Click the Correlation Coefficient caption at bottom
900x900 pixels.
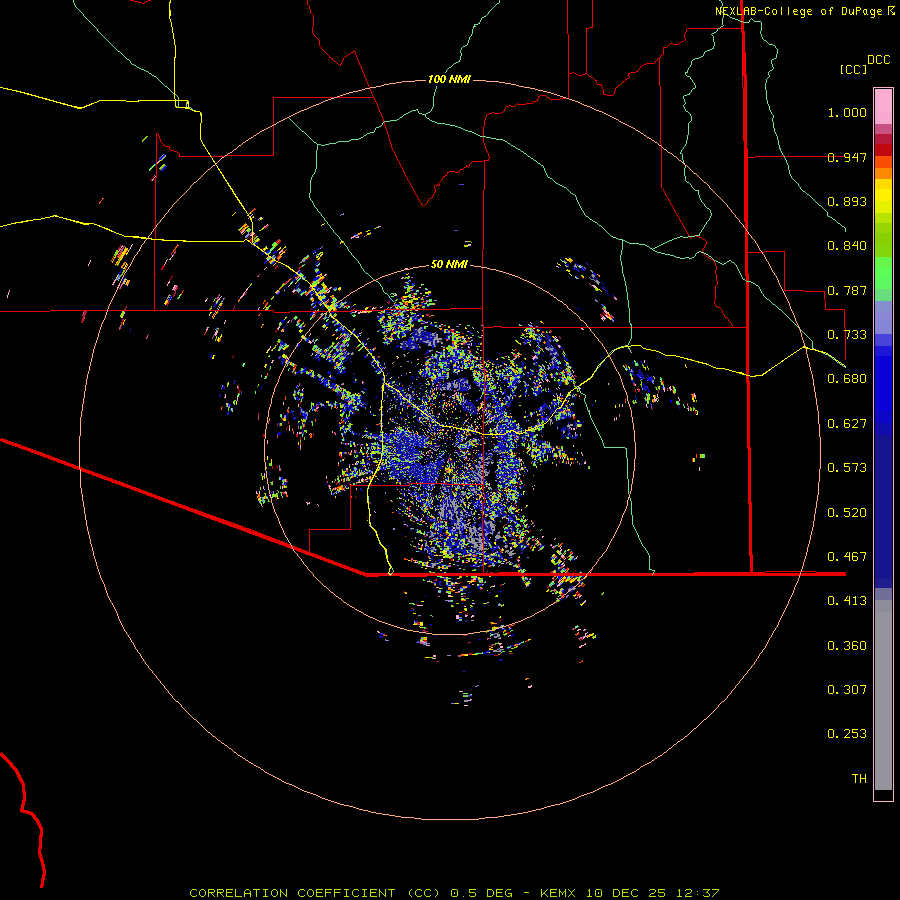[454, 893]
